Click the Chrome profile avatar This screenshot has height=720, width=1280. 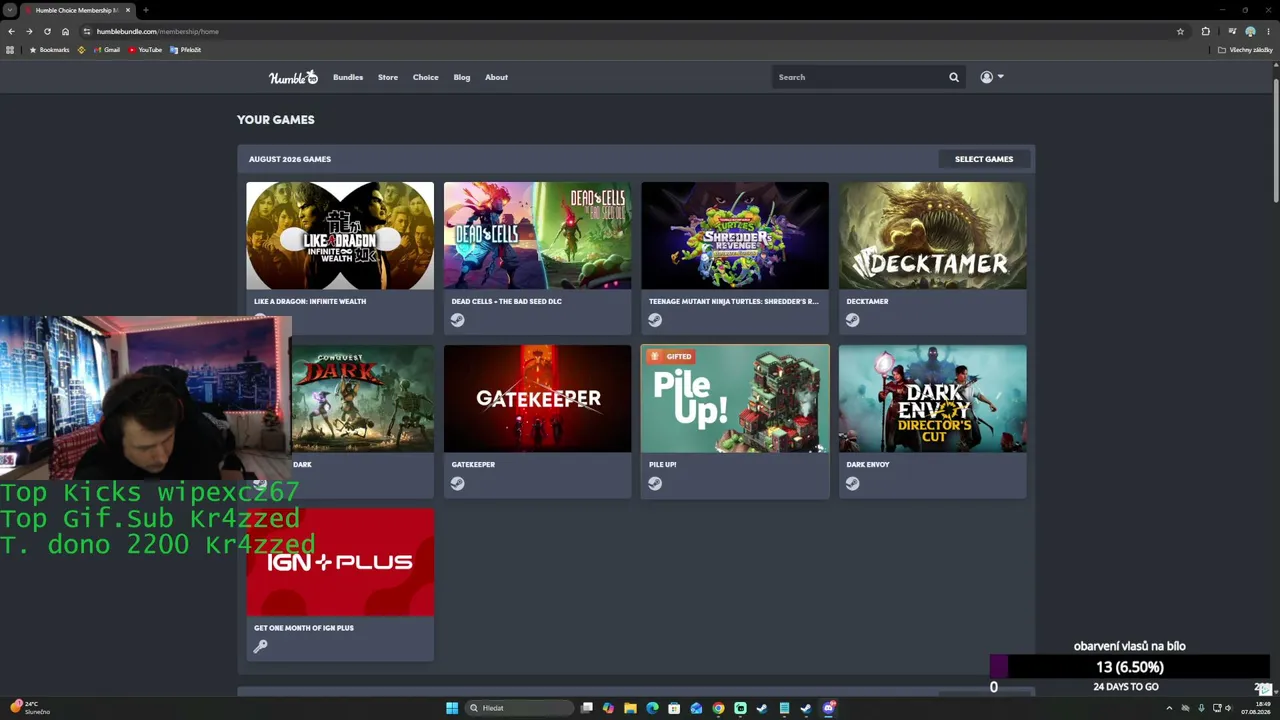coord(1250,31)
